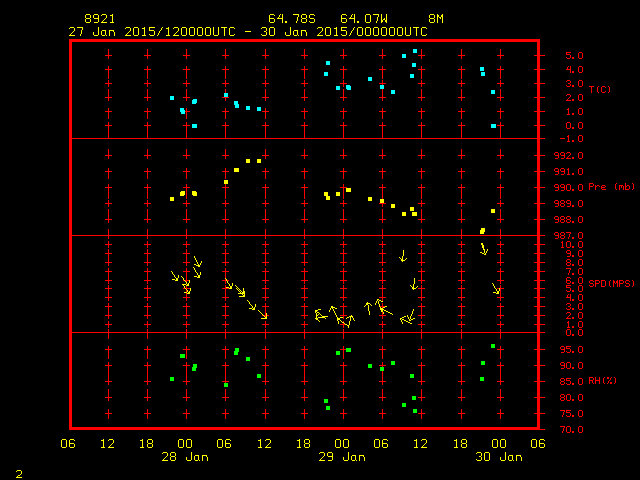Click the latitude value 64.78S

point(288,19)
